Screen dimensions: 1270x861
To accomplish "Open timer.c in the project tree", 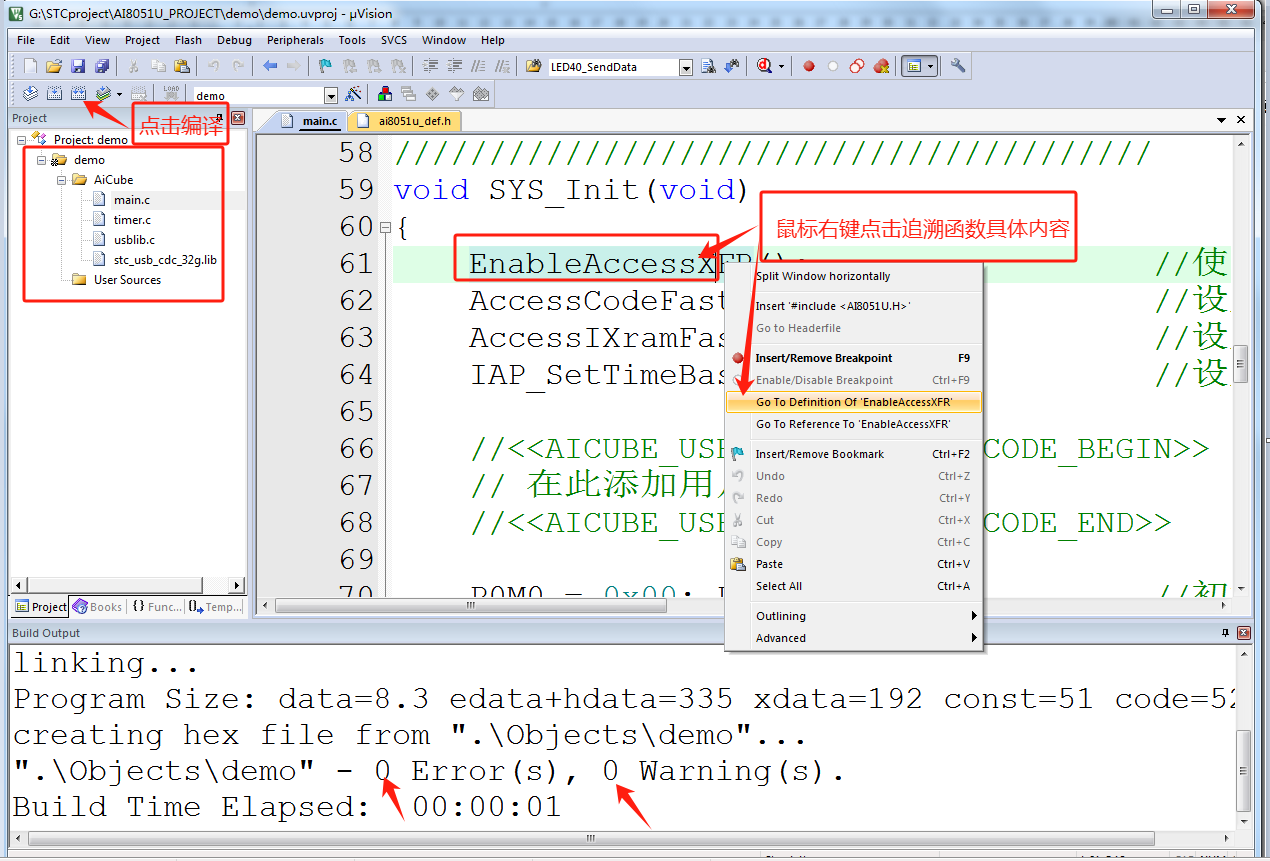I will pos(132,220).
